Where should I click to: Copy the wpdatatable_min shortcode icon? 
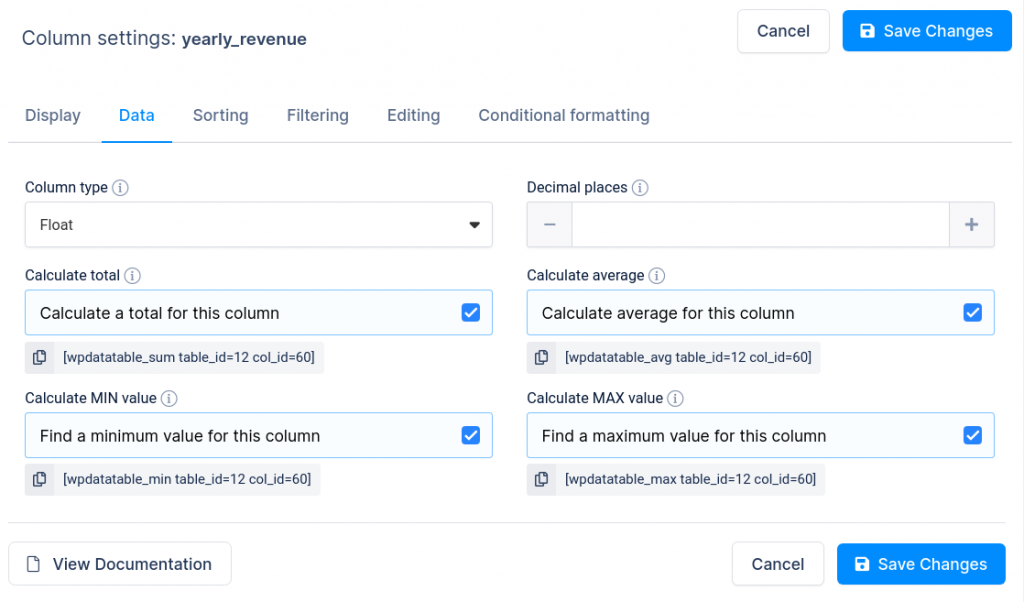coord(40,480)
